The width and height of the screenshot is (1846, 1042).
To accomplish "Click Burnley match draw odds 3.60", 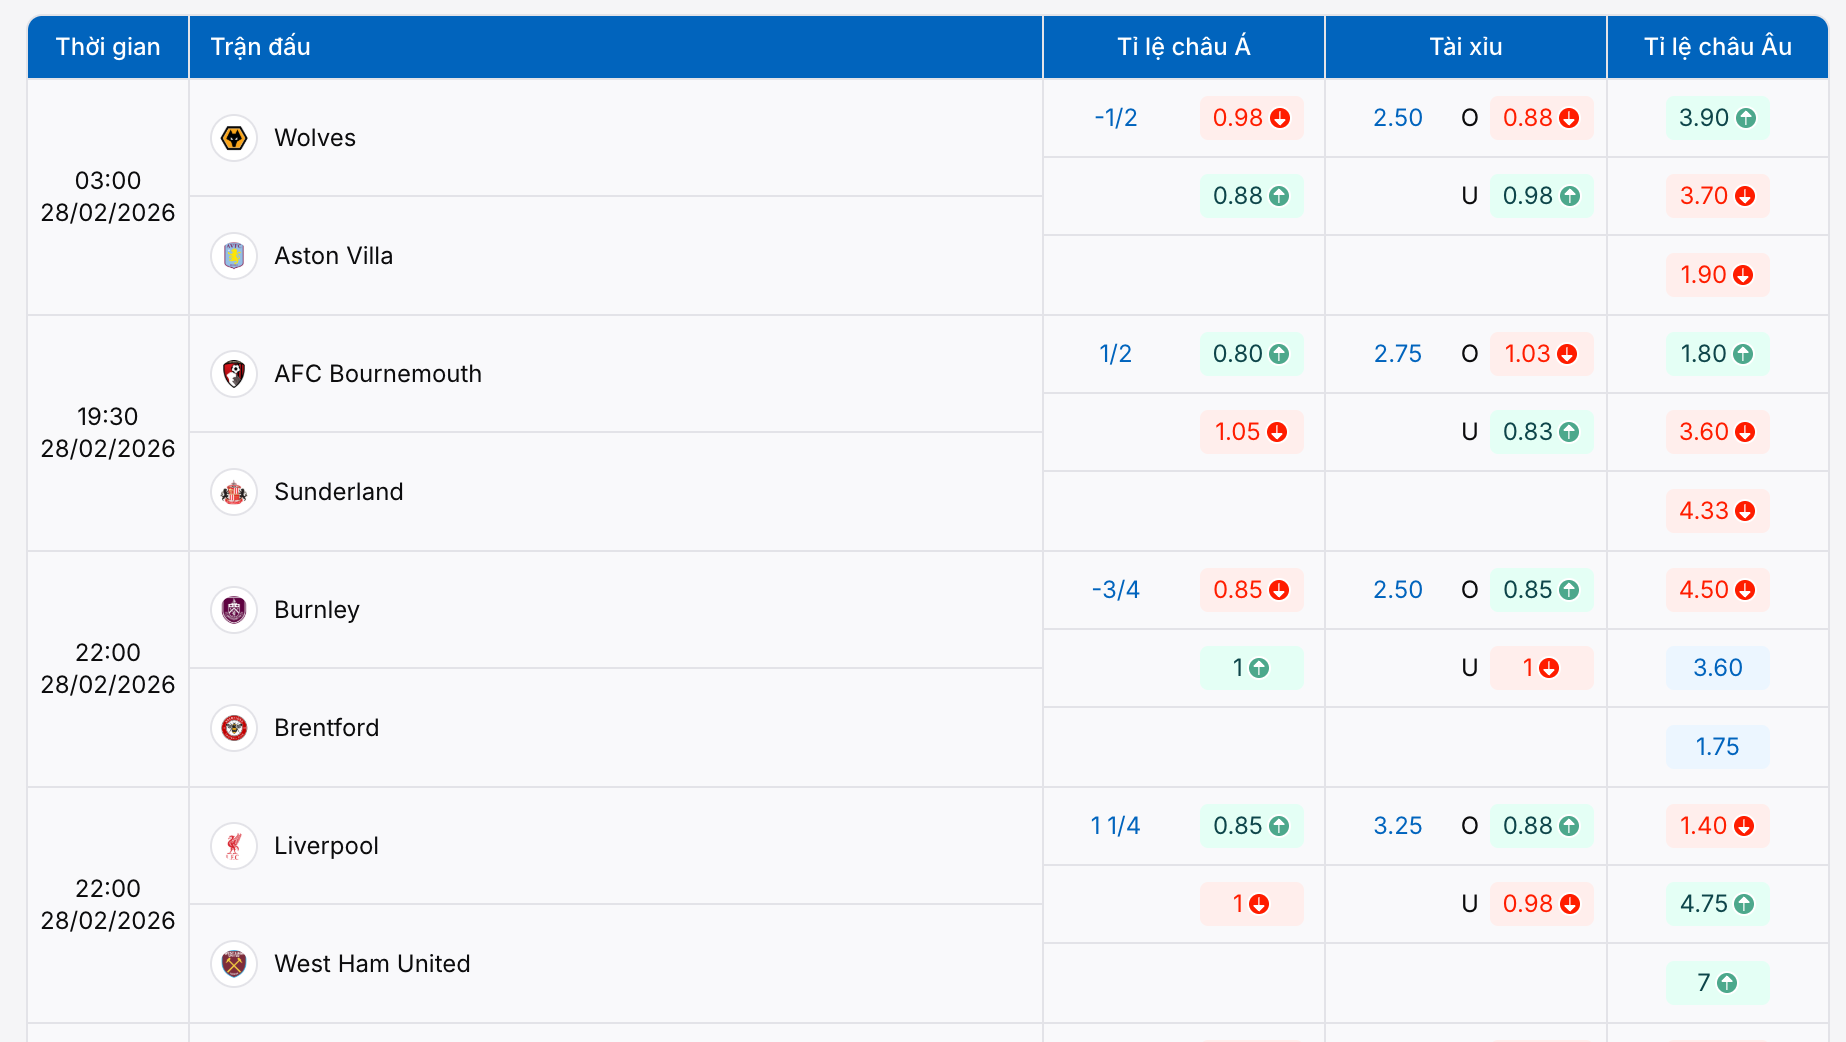I will [x=1717, y=668].
